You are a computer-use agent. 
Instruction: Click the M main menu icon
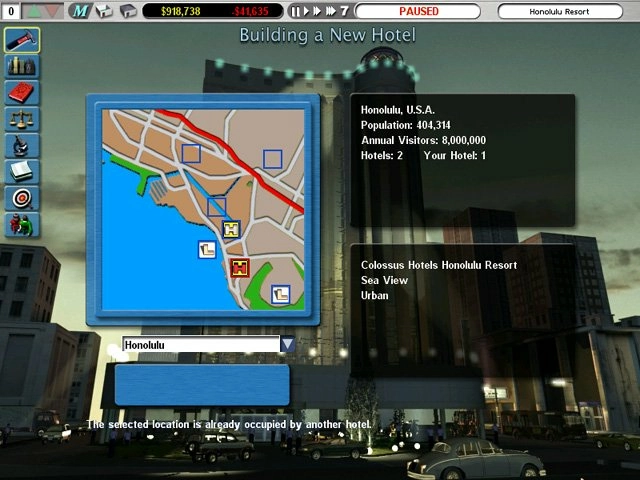[x=81, y=11]
